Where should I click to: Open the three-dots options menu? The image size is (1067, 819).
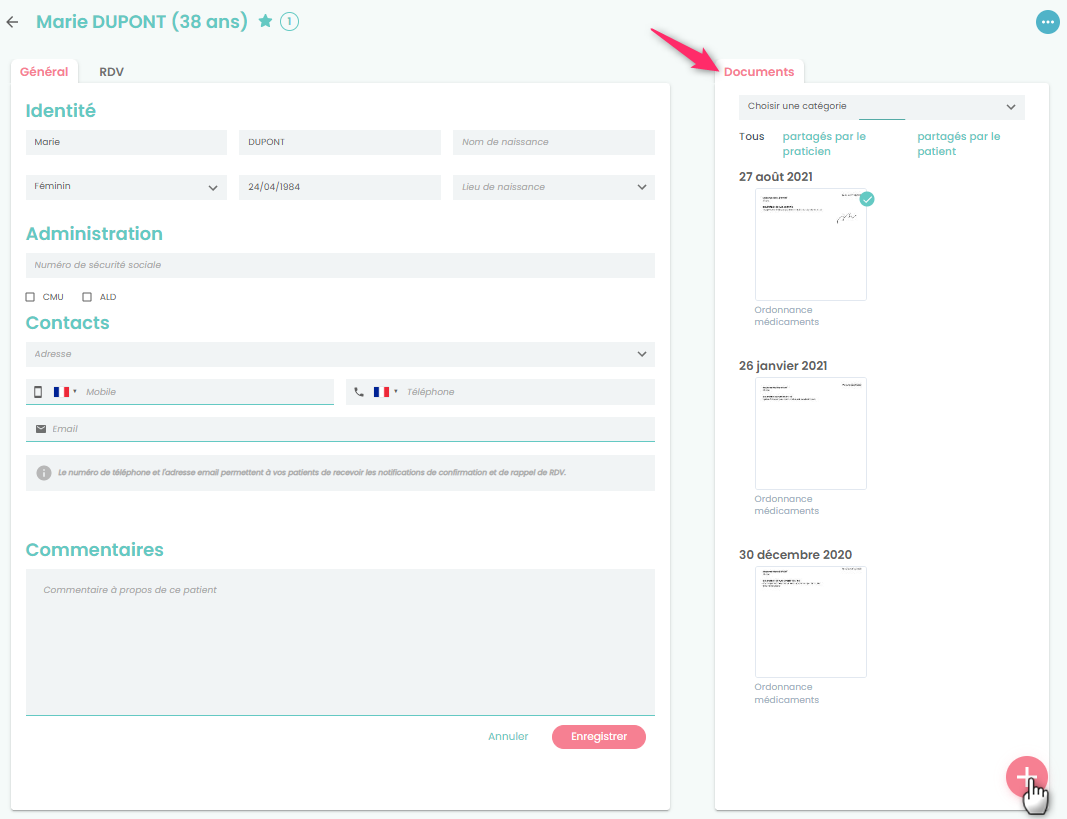click(1047, 21)
